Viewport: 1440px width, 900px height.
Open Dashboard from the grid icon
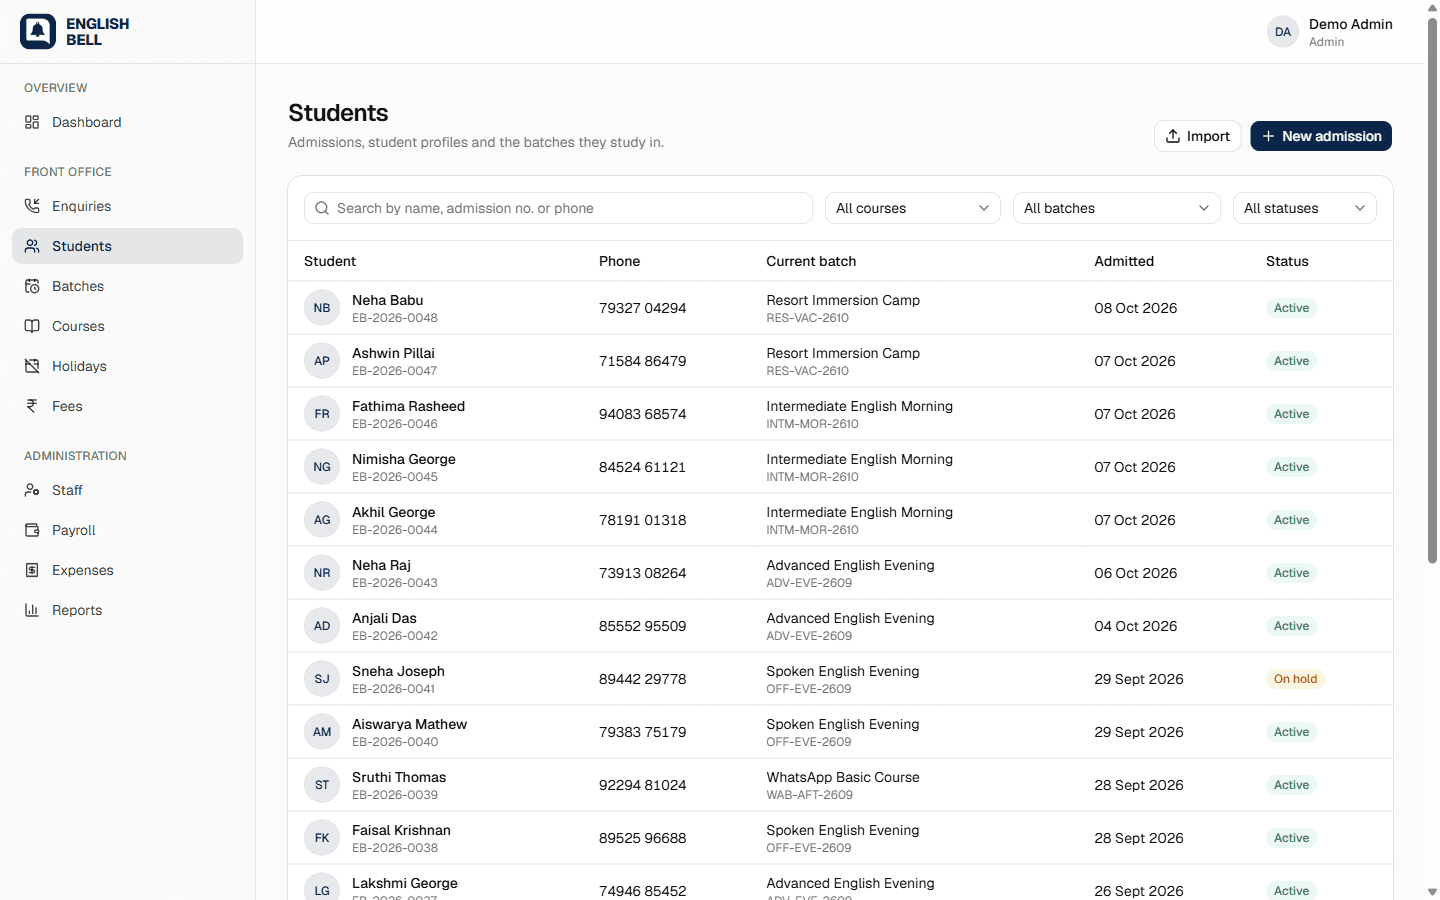[x=32, y=122]
